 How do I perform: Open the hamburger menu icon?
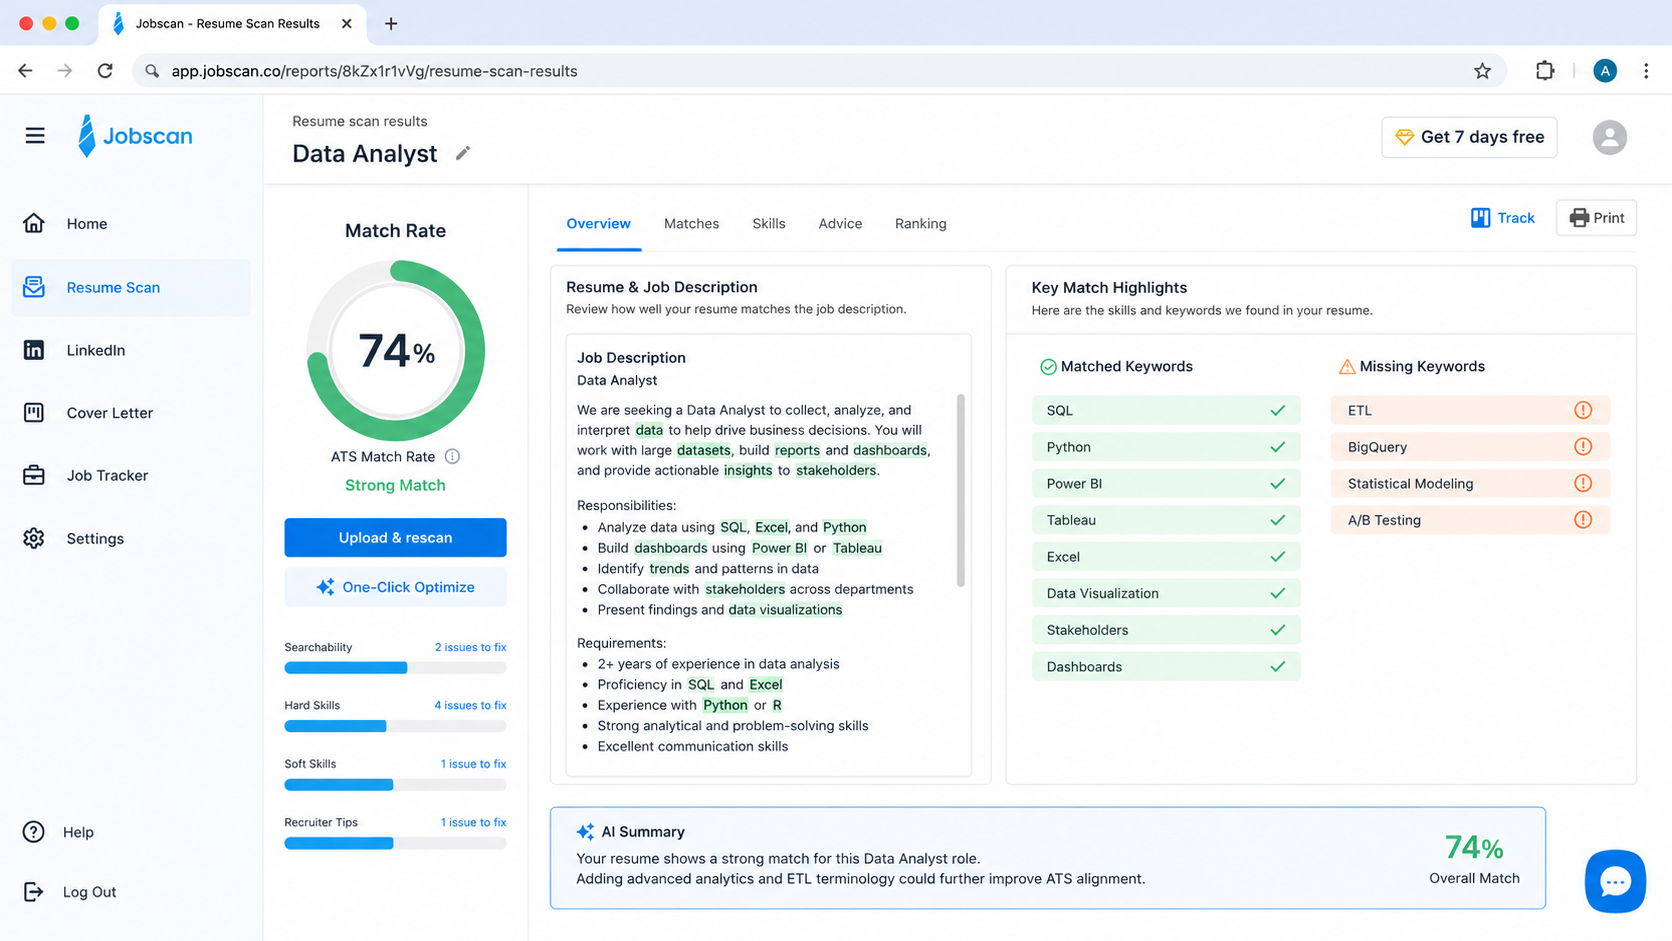[x=35, y=136]
